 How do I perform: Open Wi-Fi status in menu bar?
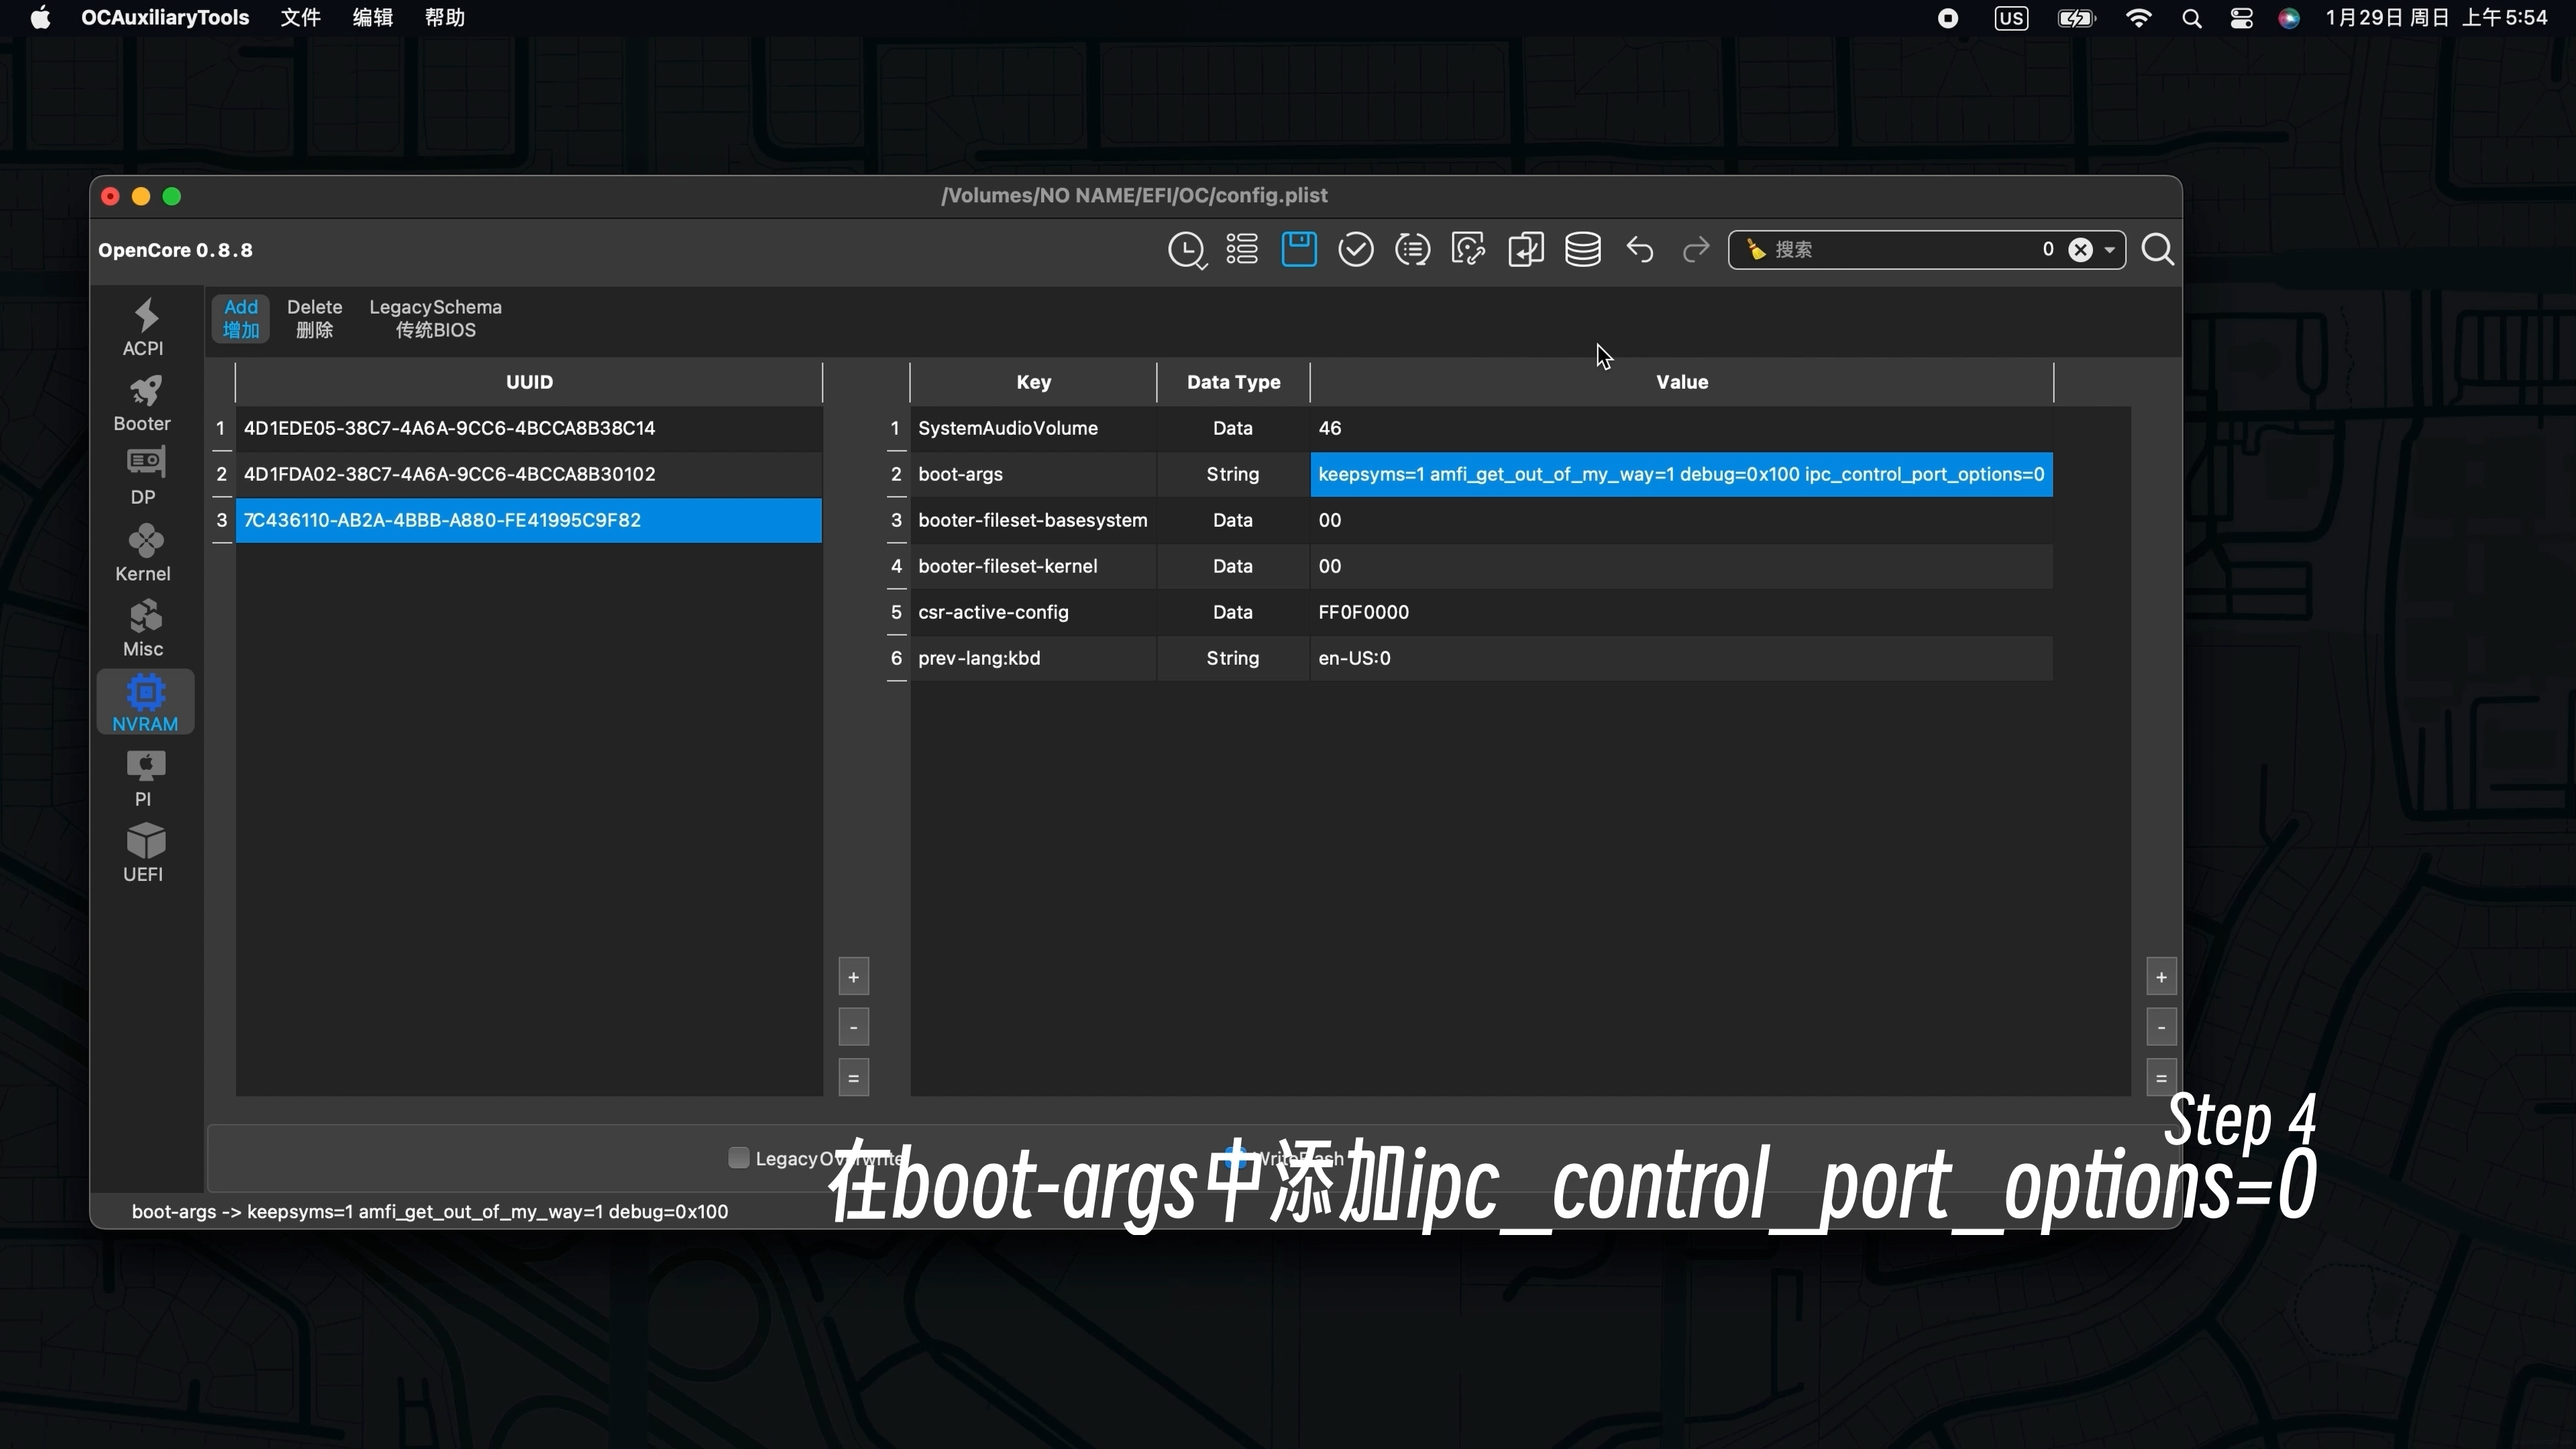pos(2139,18)
